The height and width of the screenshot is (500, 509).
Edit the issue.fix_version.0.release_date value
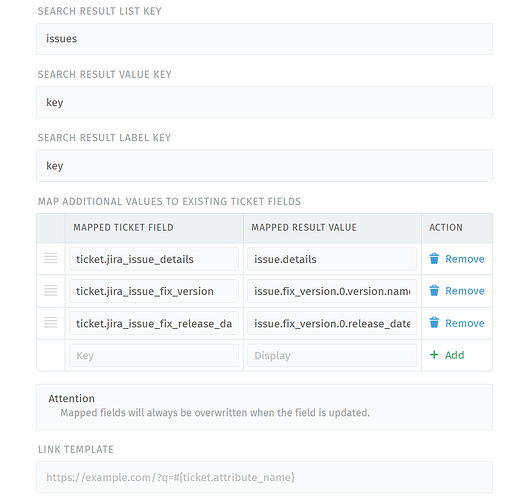pos(332,323)
